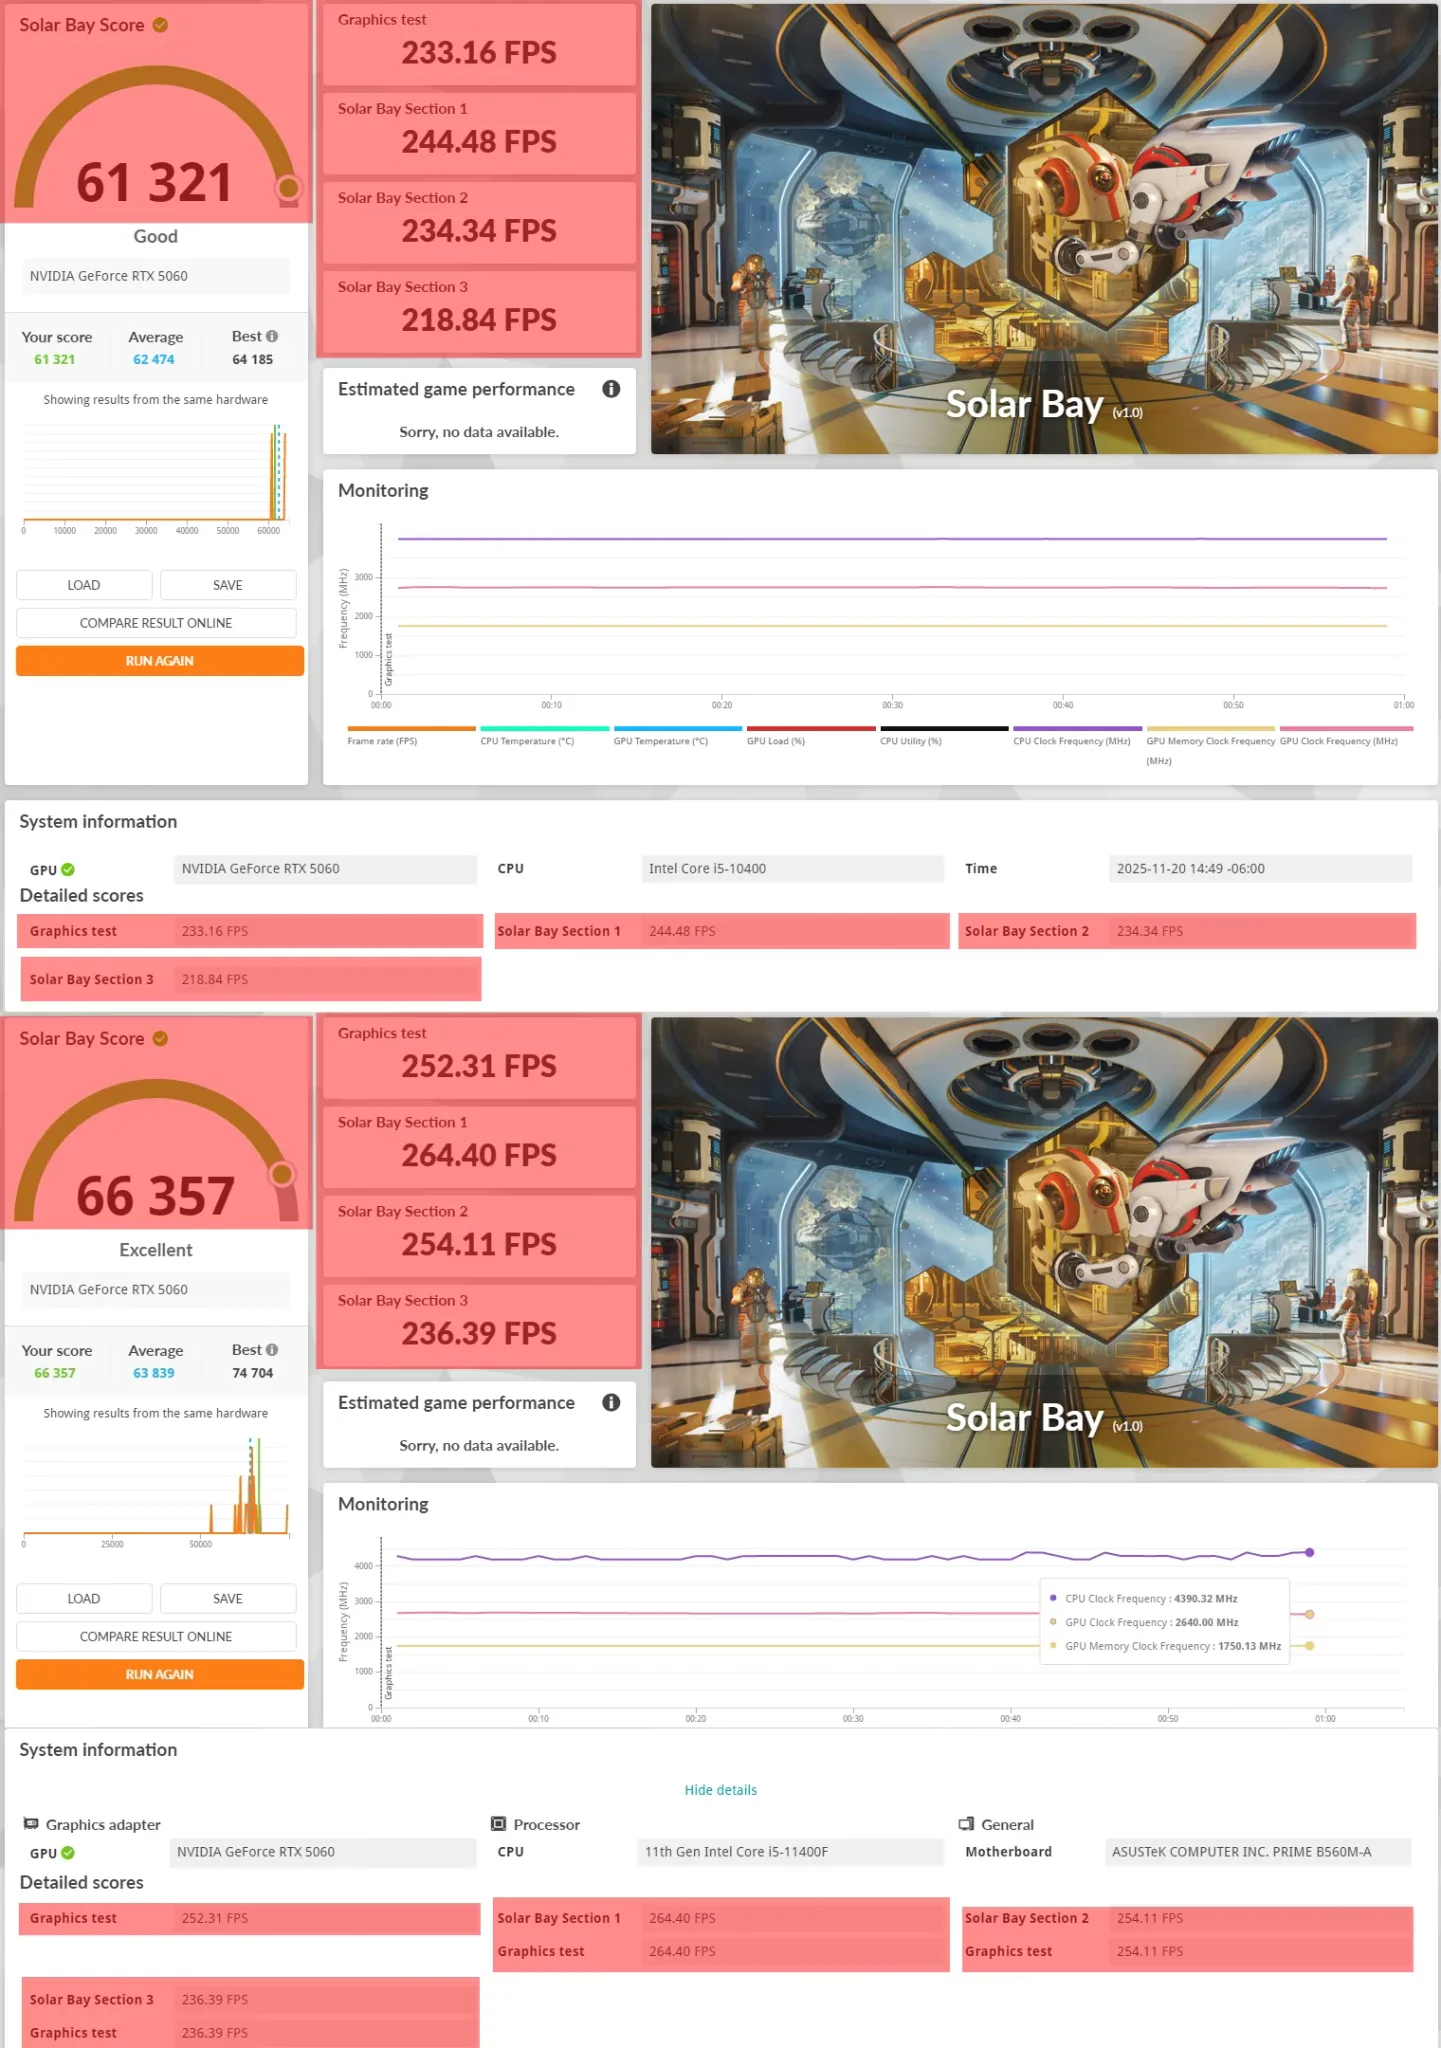Viewport: 1441px width, 2048px height.
Task: Click the Monitoring heading above the upper chart
Action: point(383,491)
